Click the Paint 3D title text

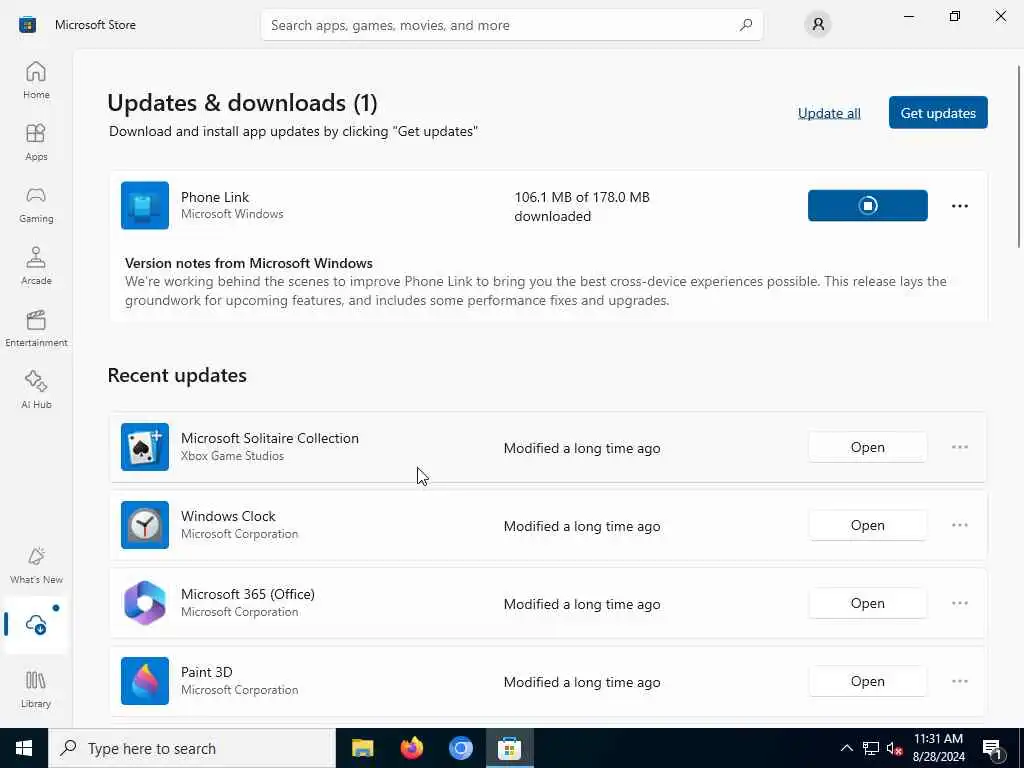pyautogui.click(x=206, y=672)
